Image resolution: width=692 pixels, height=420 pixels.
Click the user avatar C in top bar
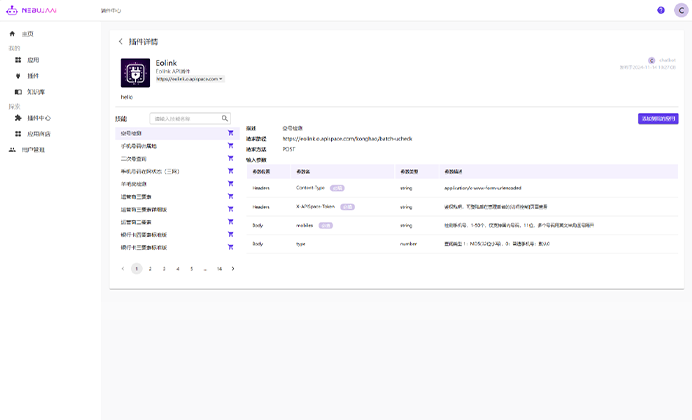pos(681,10)
